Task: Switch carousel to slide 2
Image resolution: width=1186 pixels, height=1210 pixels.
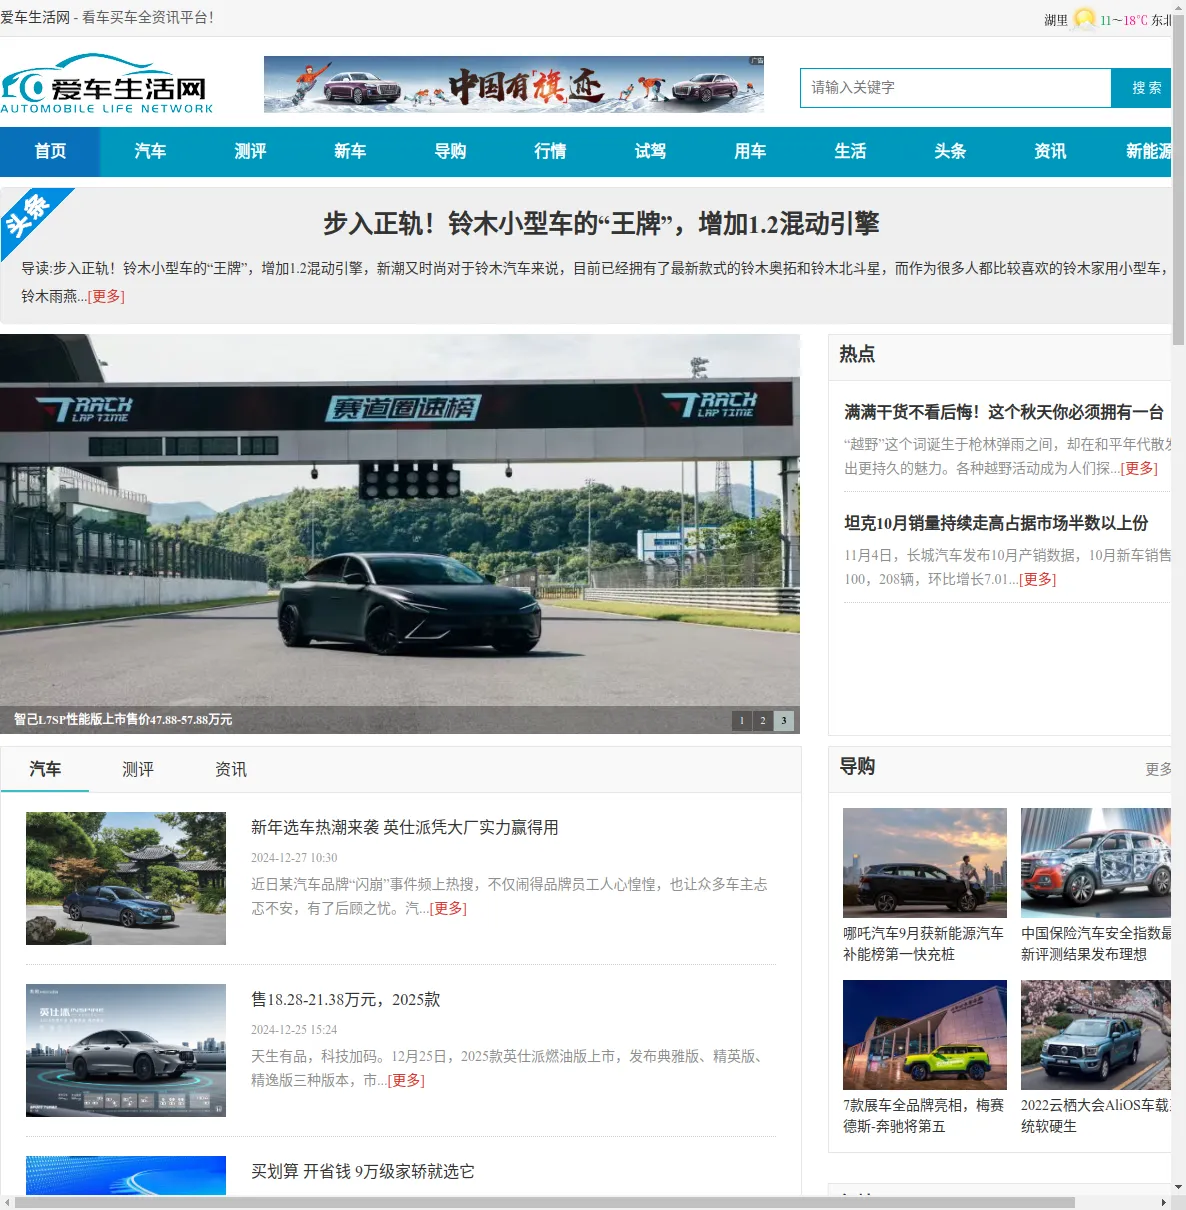Action: 762,720
